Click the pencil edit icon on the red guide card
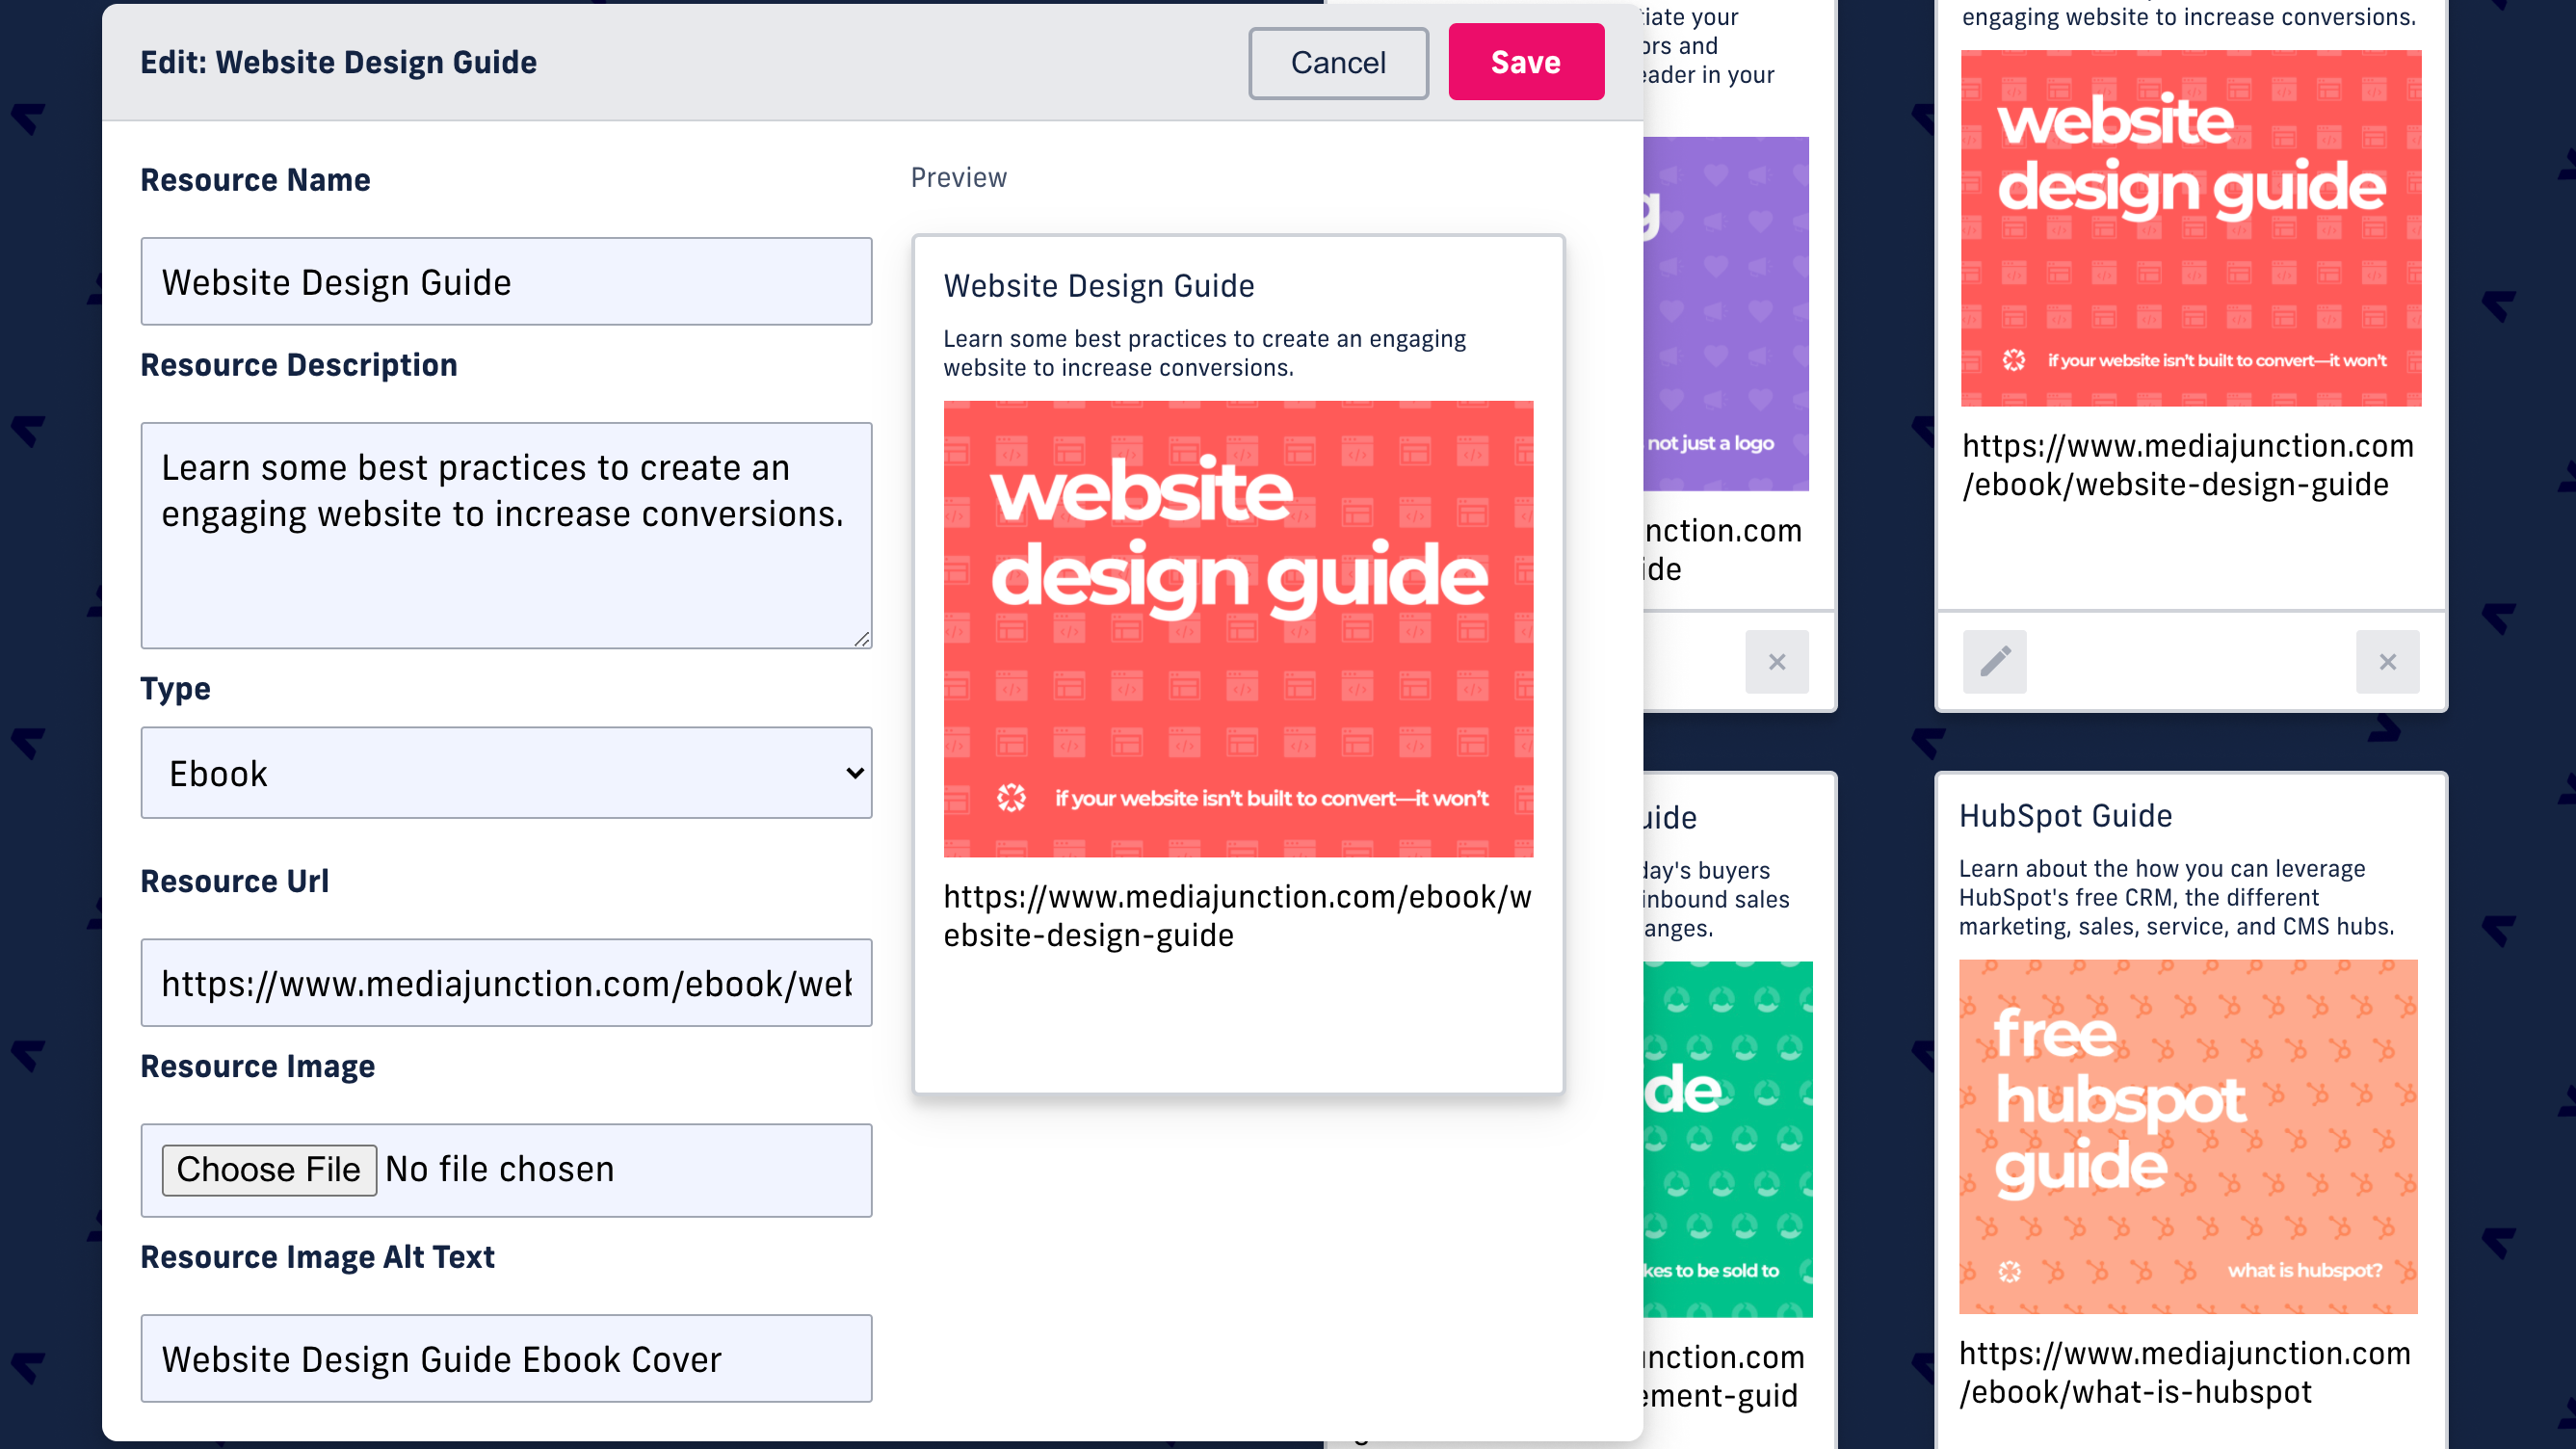Image resolution: width=2576 pixels, height=1449 pixels. click(x=1994, y=661)
